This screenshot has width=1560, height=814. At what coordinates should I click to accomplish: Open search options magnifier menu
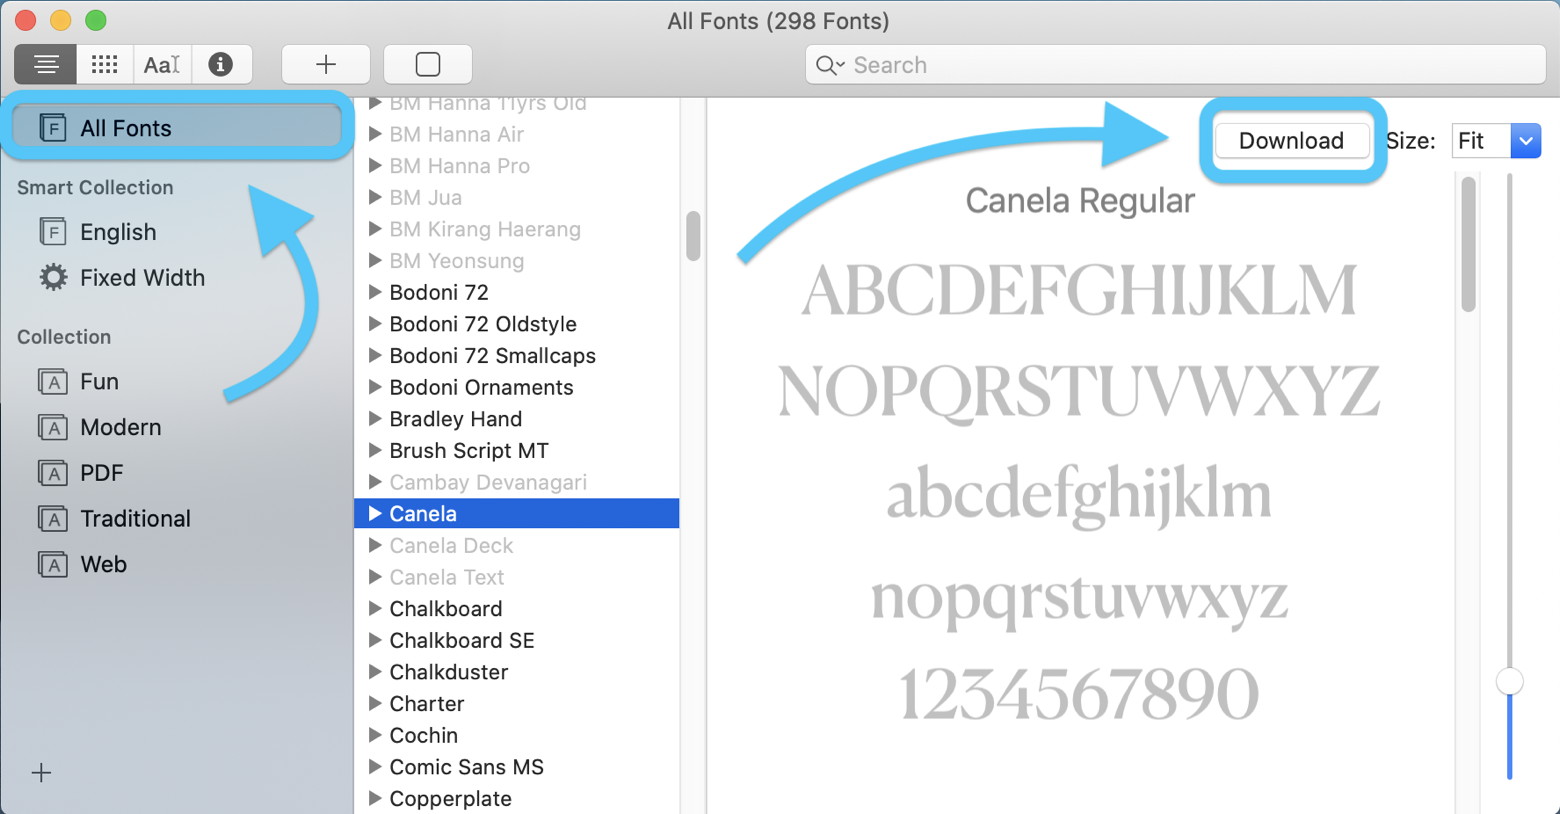point(830,66)
